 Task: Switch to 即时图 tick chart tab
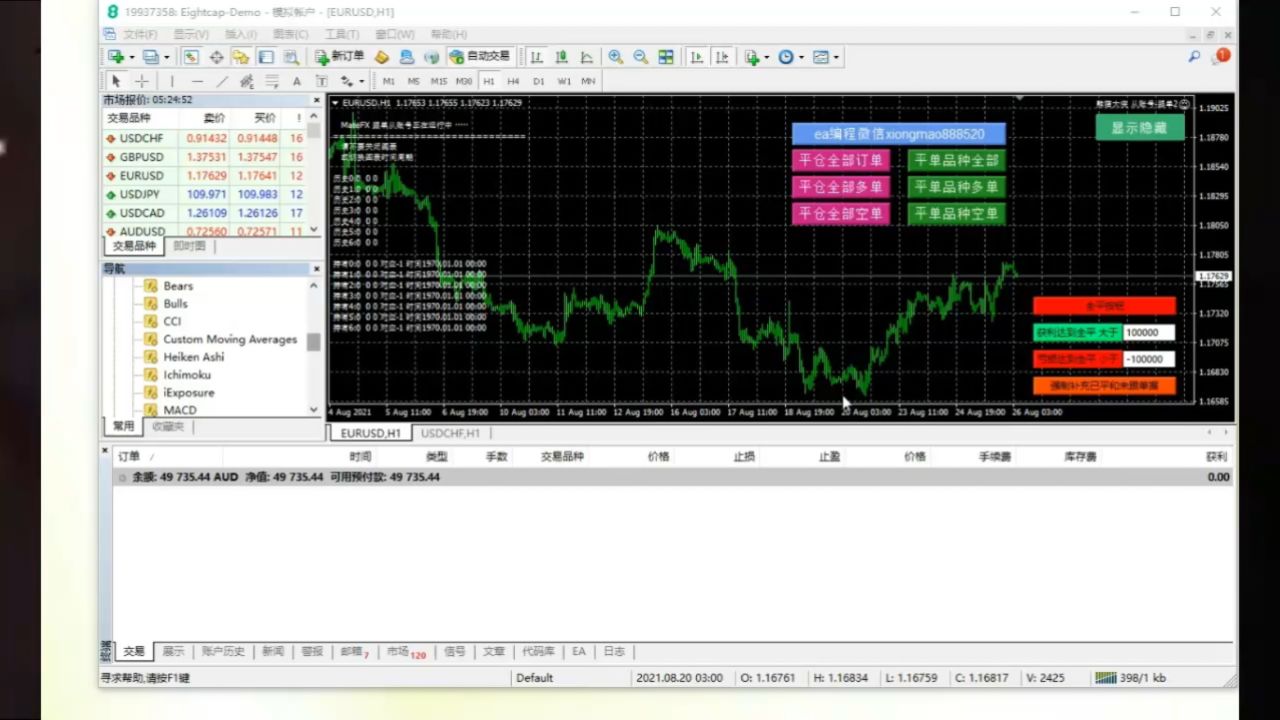[x=189, y=246]
